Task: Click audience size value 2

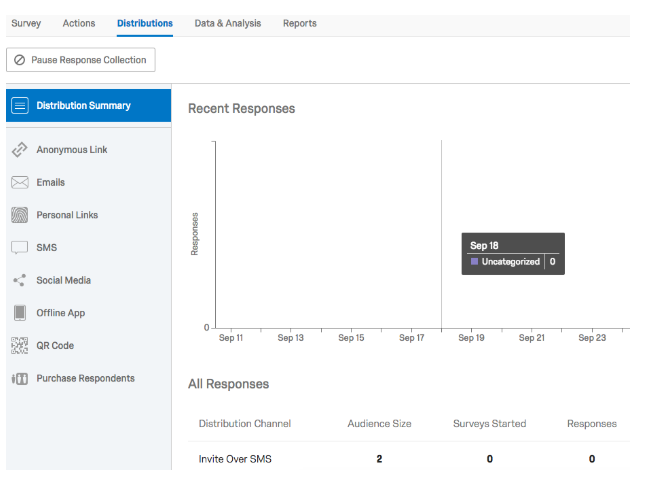Action: [379, 459]
